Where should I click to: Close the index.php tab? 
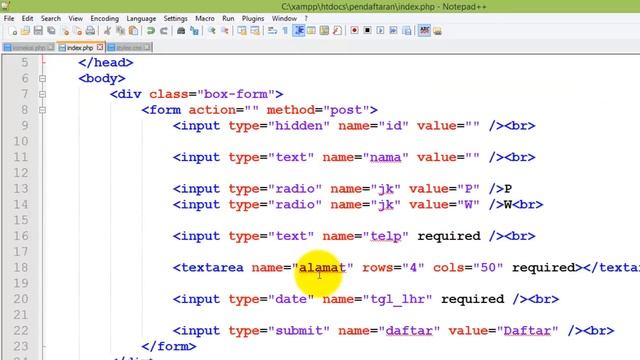[x=100, y=47]
